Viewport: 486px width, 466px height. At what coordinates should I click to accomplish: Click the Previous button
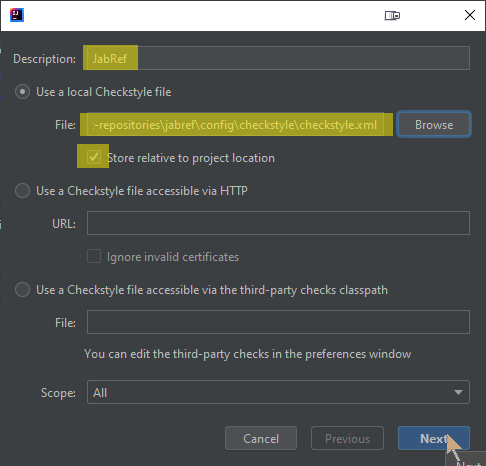tap(347, 438)
